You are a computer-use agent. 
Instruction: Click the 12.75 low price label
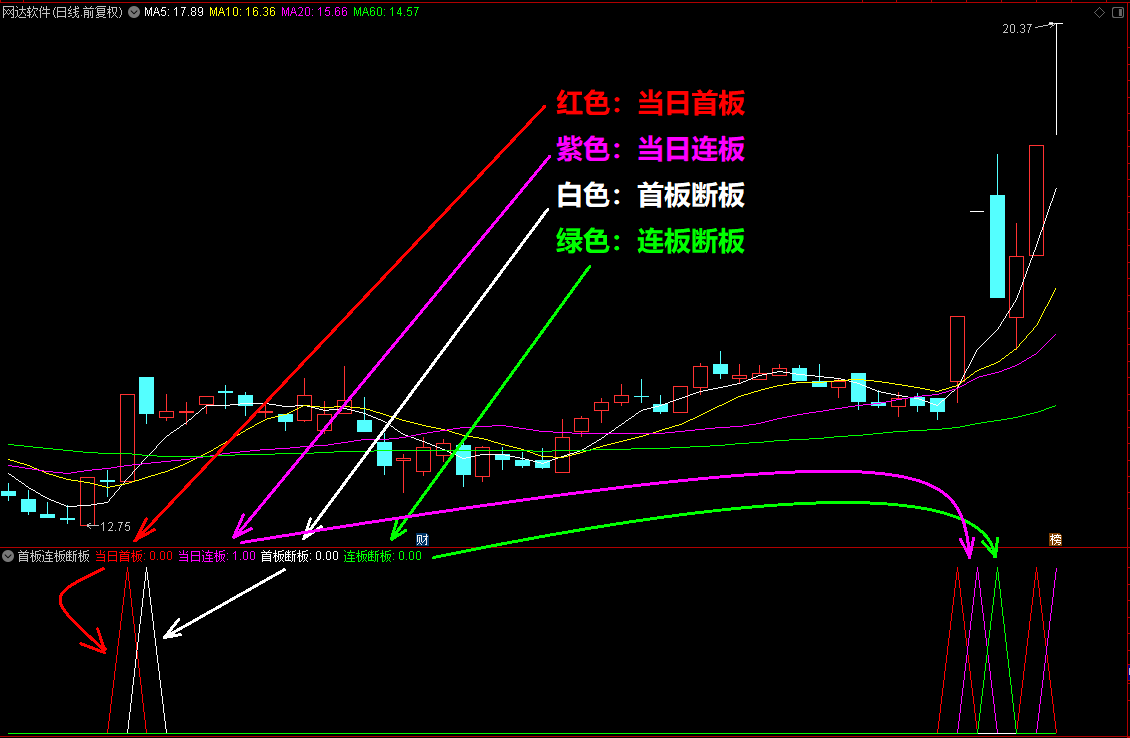[115, 527]
